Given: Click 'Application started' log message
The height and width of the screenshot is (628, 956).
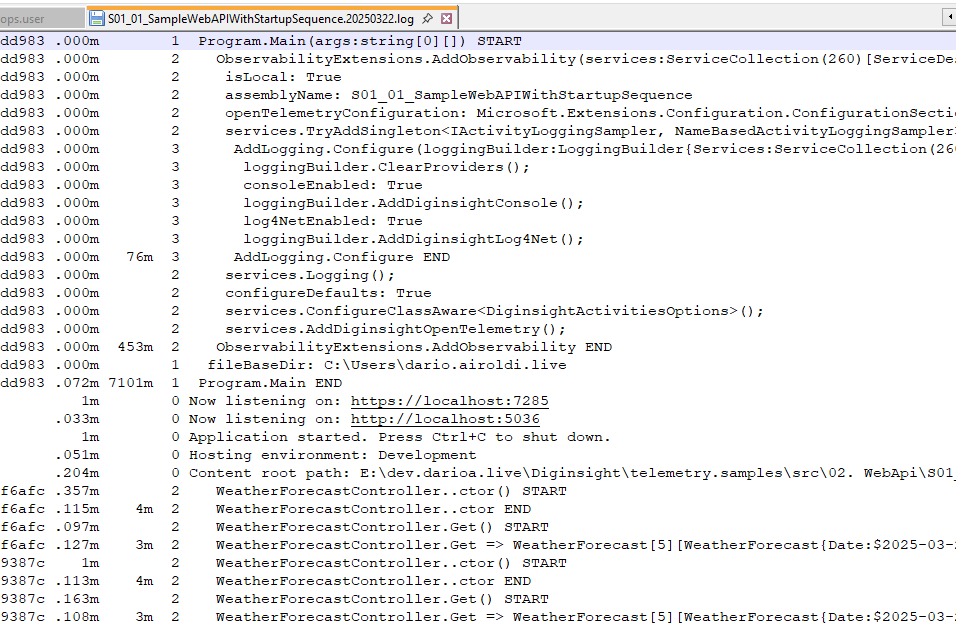Looking at the screenshot, I should pos(399,437).
